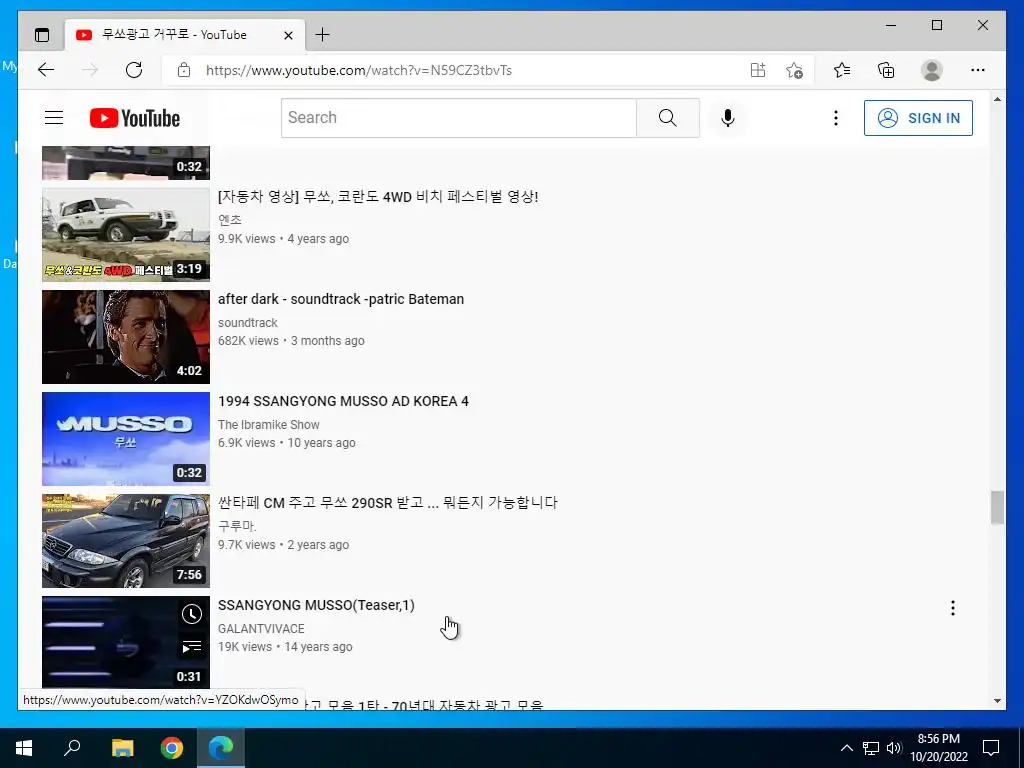Open Edge Settings and more menu
Screen dimensions: 1024x768
(978, 70)
